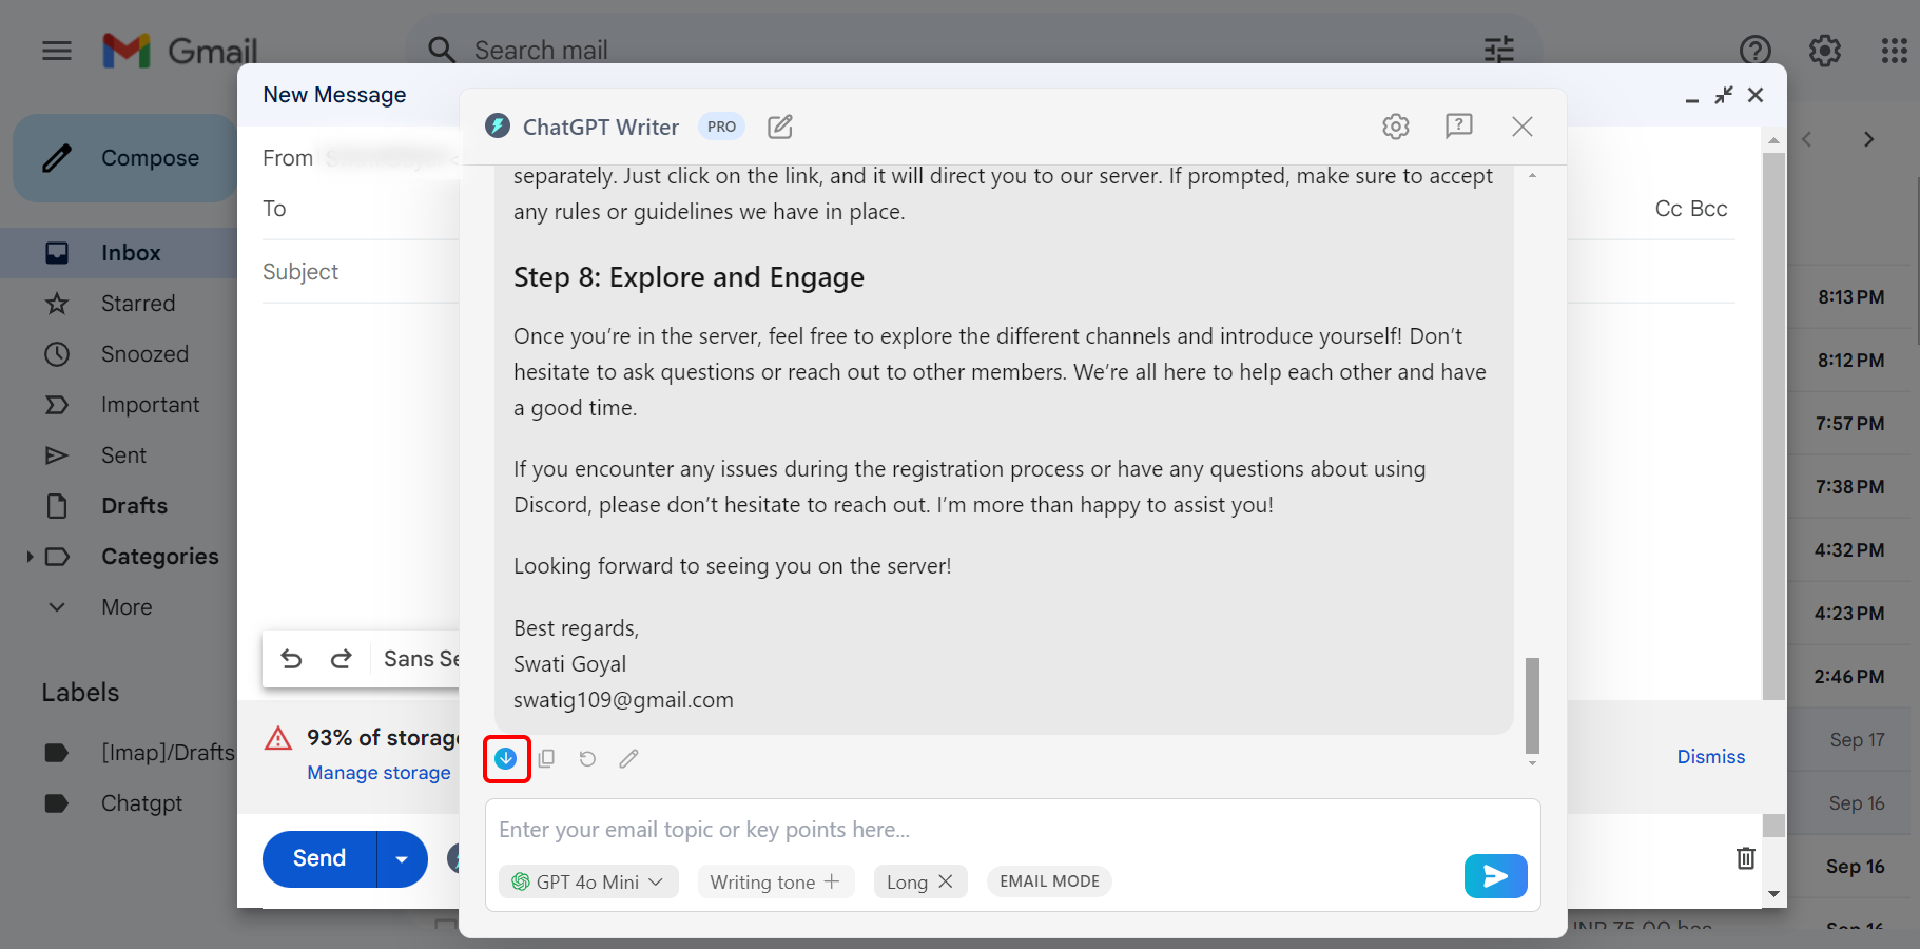Redo edit in compose toolbar

click(x=341, y=658)
